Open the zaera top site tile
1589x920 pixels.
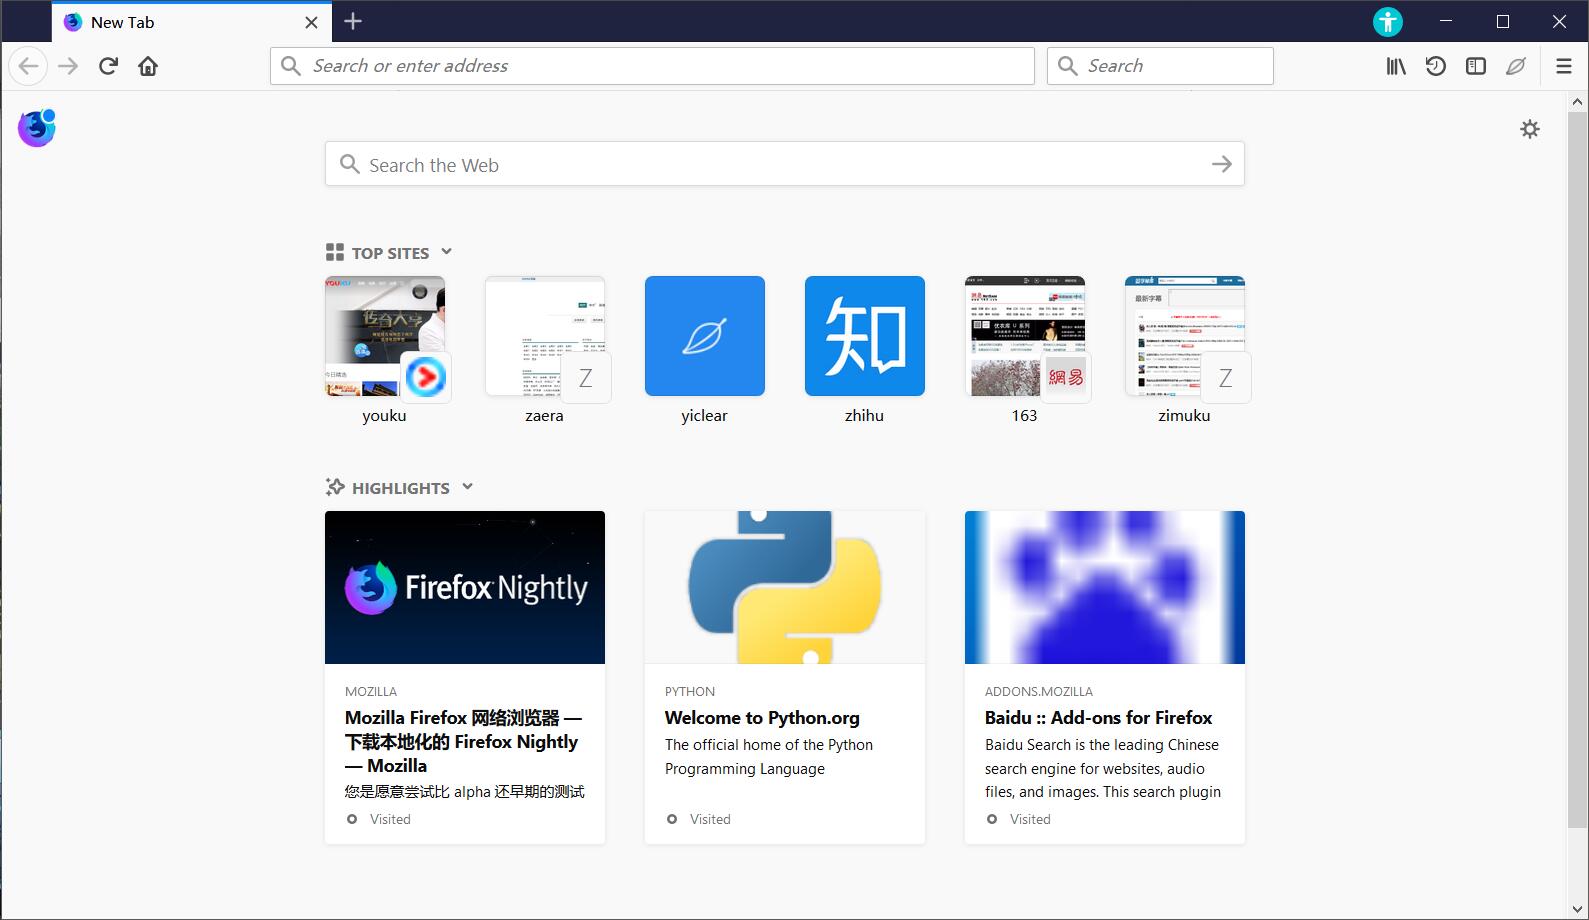[545, 336]
